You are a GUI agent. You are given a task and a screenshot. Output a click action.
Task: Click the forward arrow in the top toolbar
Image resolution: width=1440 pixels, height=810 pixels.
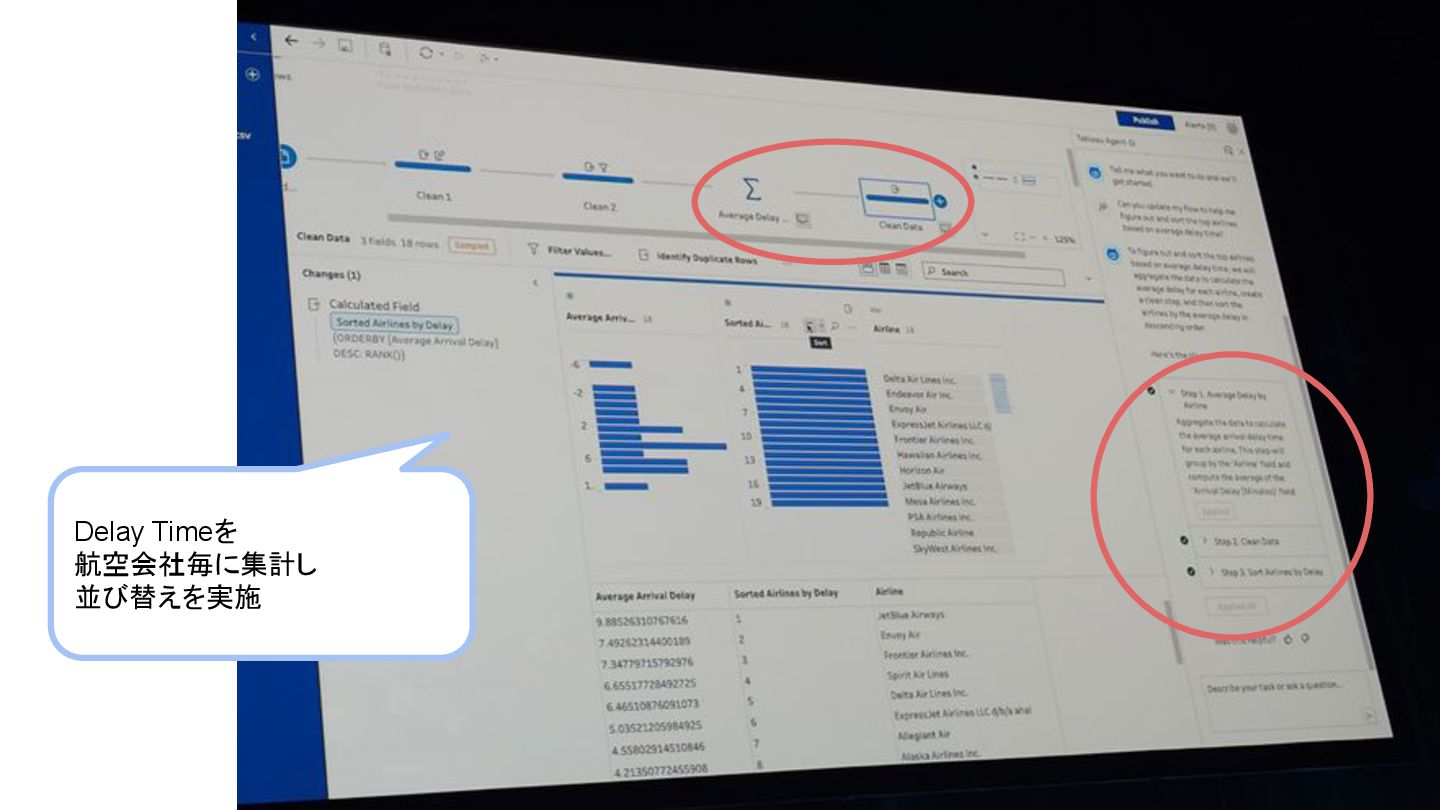[317, 43]
